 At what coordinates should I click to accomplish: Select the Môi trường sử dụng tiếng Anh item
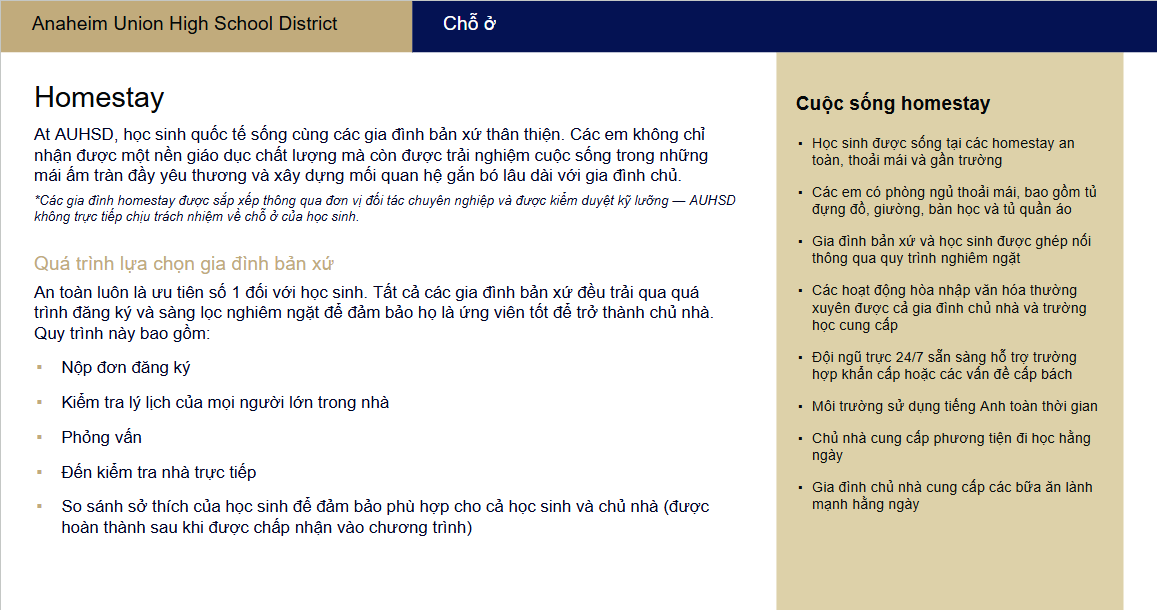coord(954,406)
